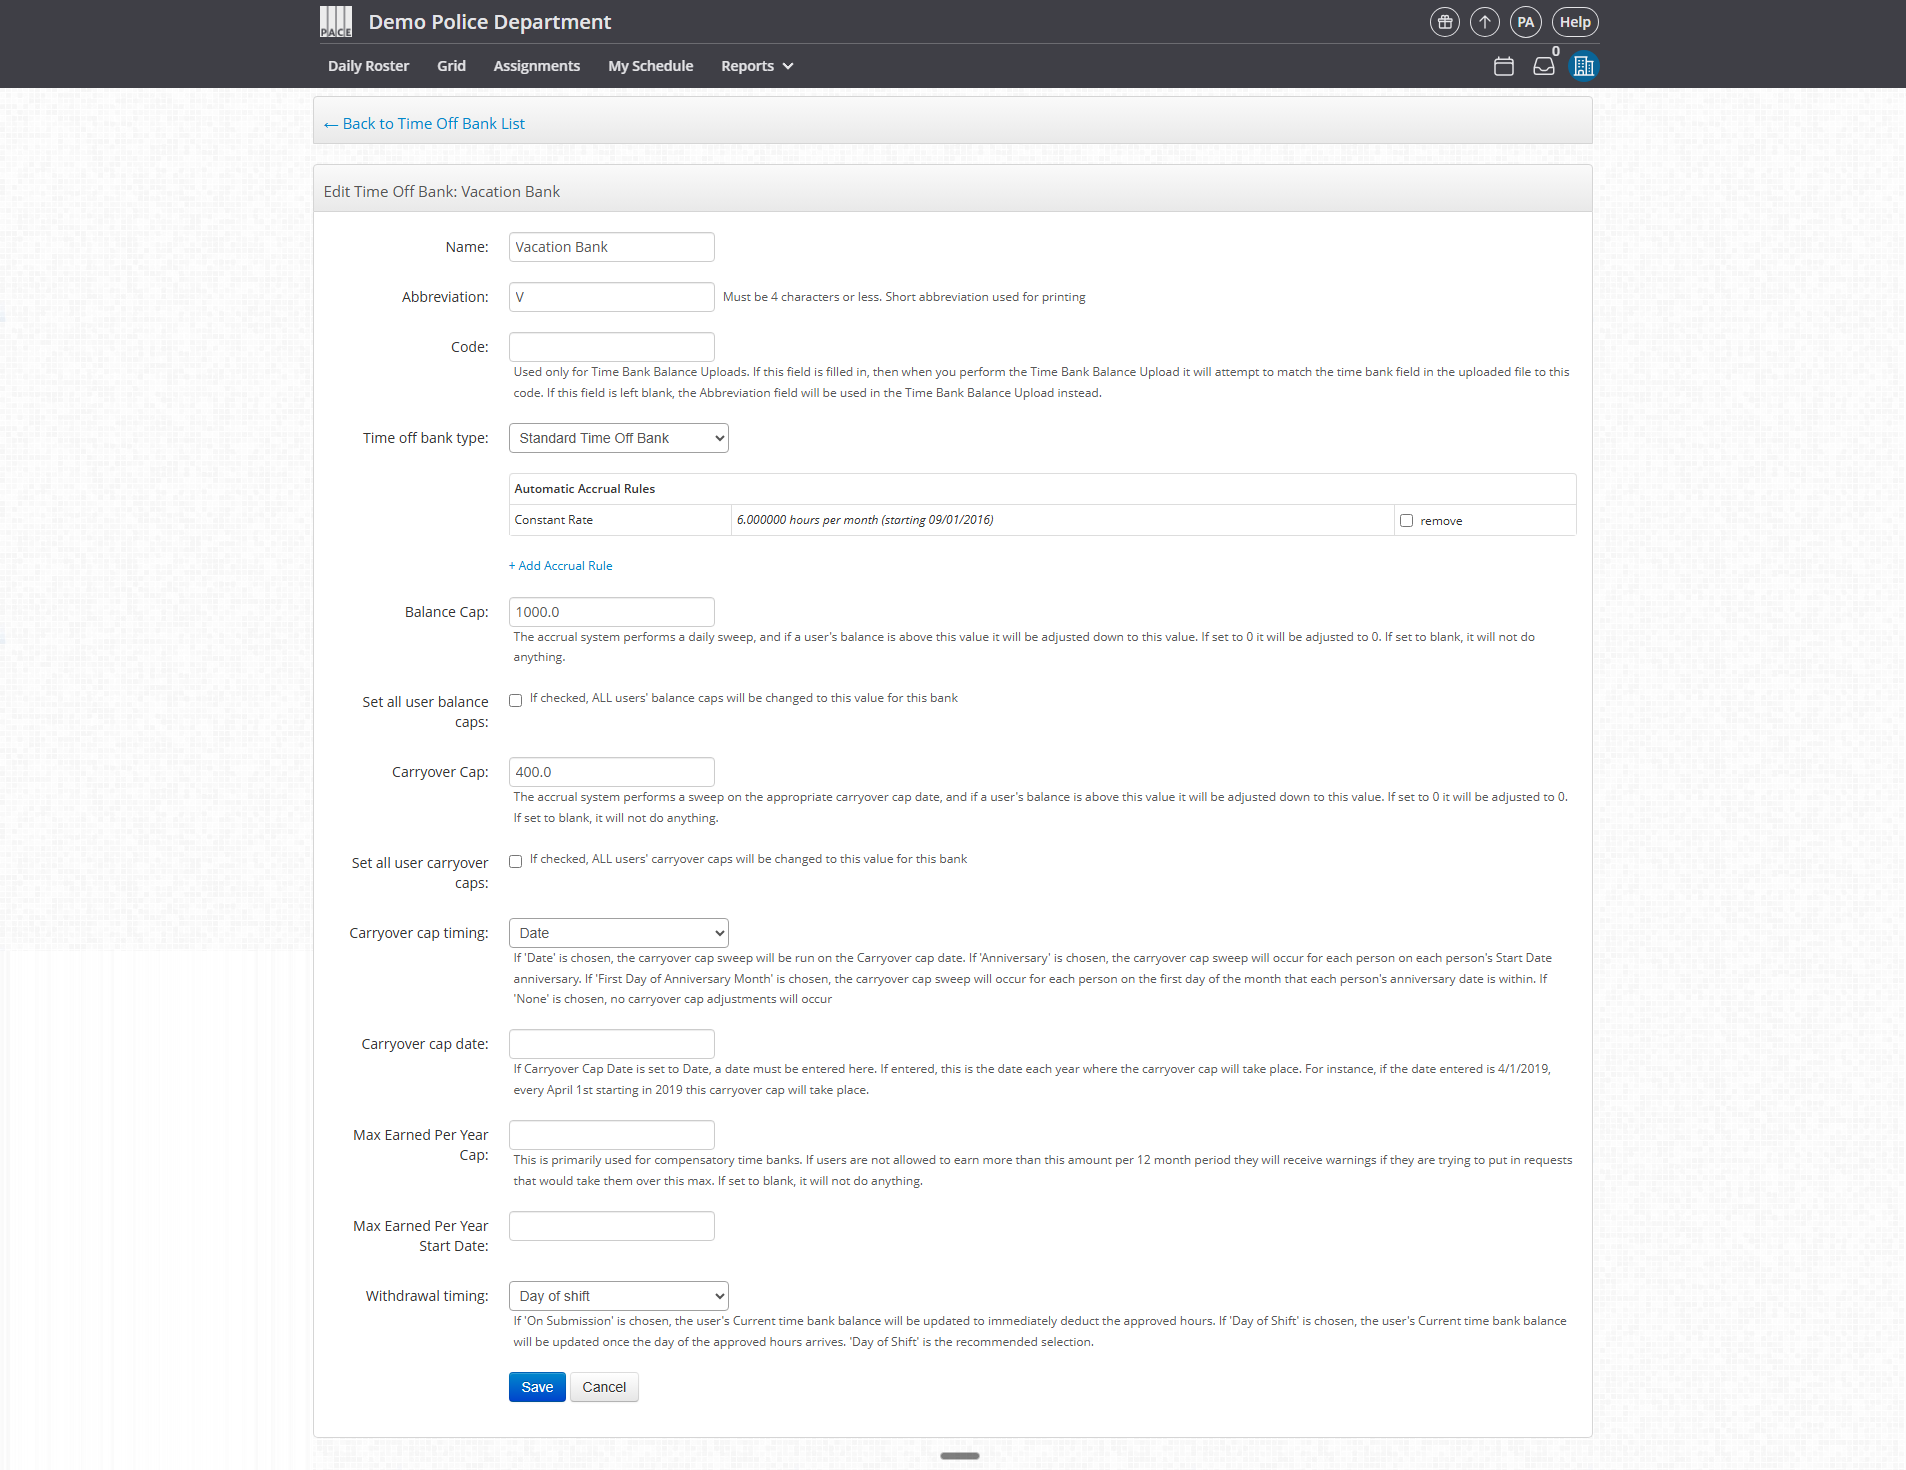The height and width of the screenshot is (1470, 1906).
Task: Open the Withdrawal timing dropdown
Action: [x=619, y=1296]
